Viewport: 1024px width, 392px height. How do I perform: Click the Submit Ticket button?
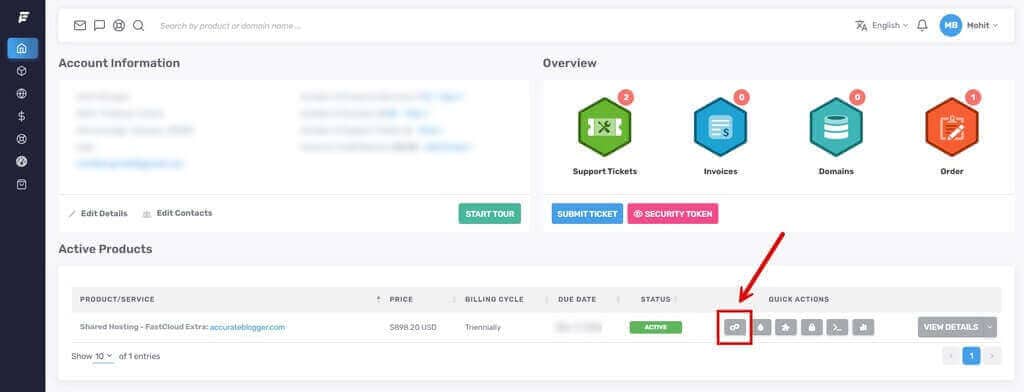(587, 214)
